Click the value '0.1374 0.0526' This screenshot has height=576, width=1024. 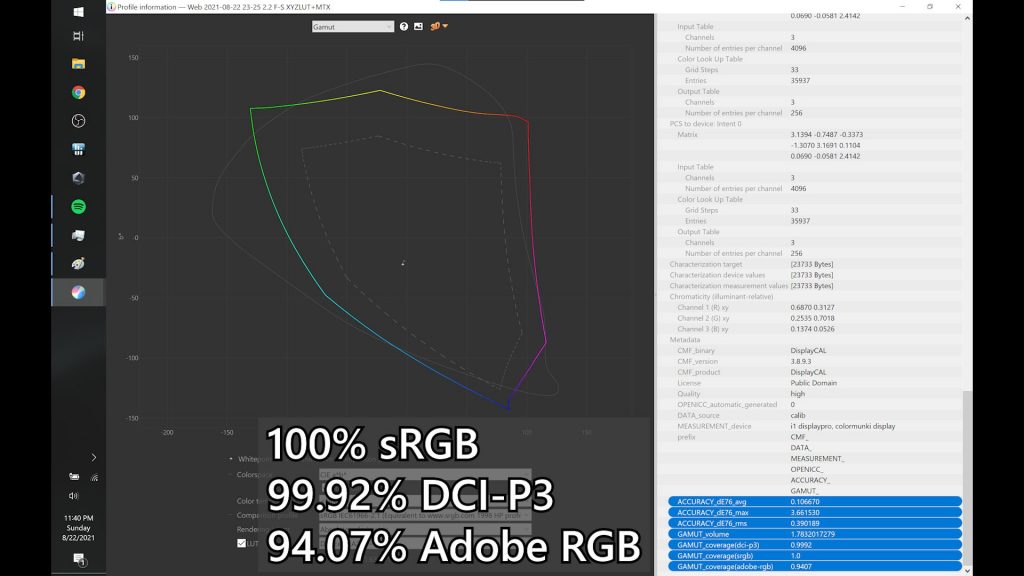point(812,329)
